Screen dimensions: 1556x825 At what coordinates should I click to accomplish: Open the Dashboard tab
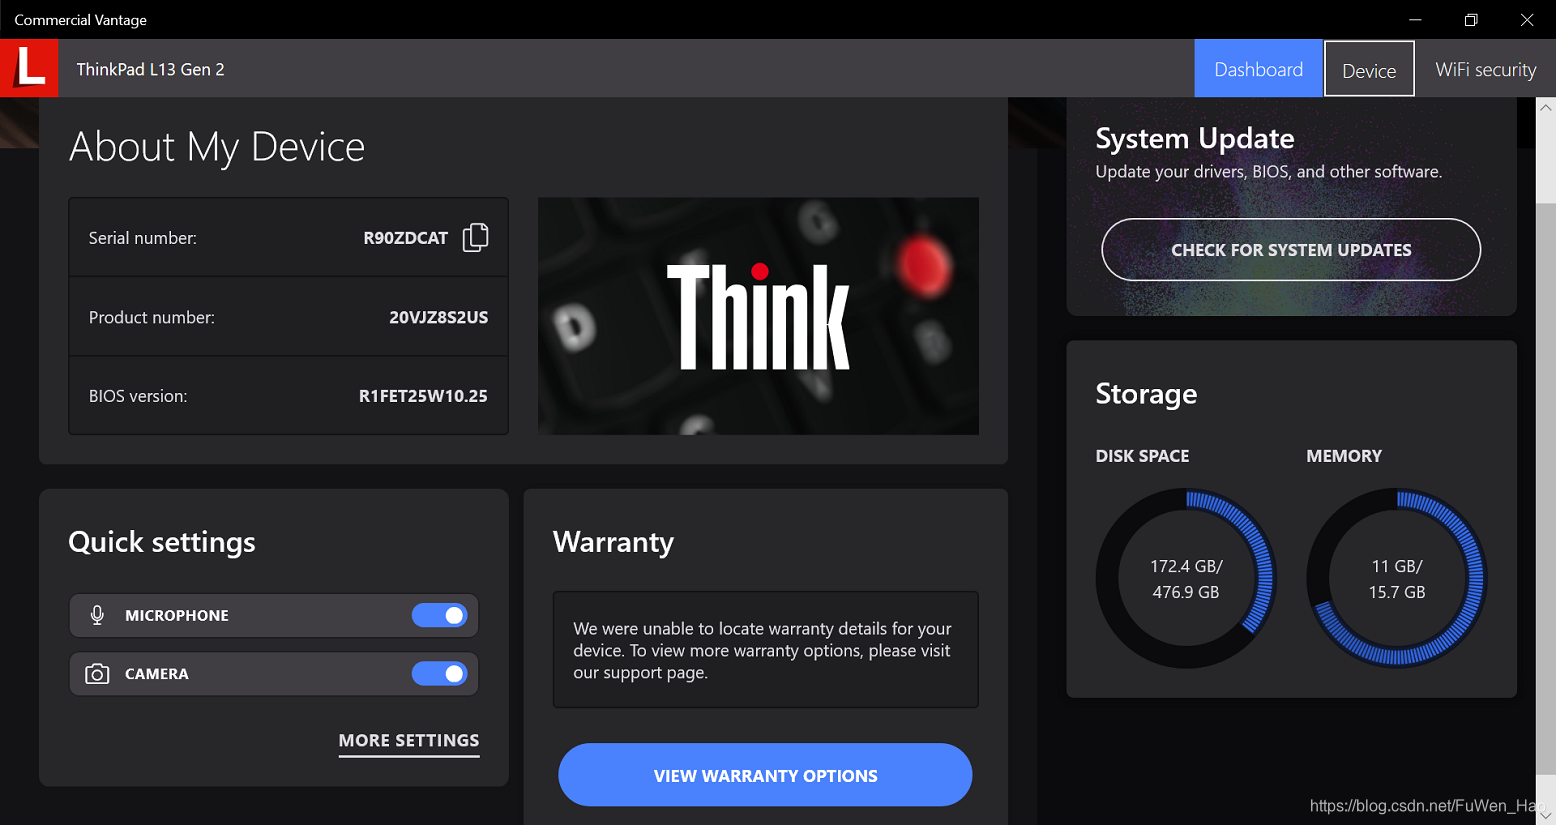1258,69
